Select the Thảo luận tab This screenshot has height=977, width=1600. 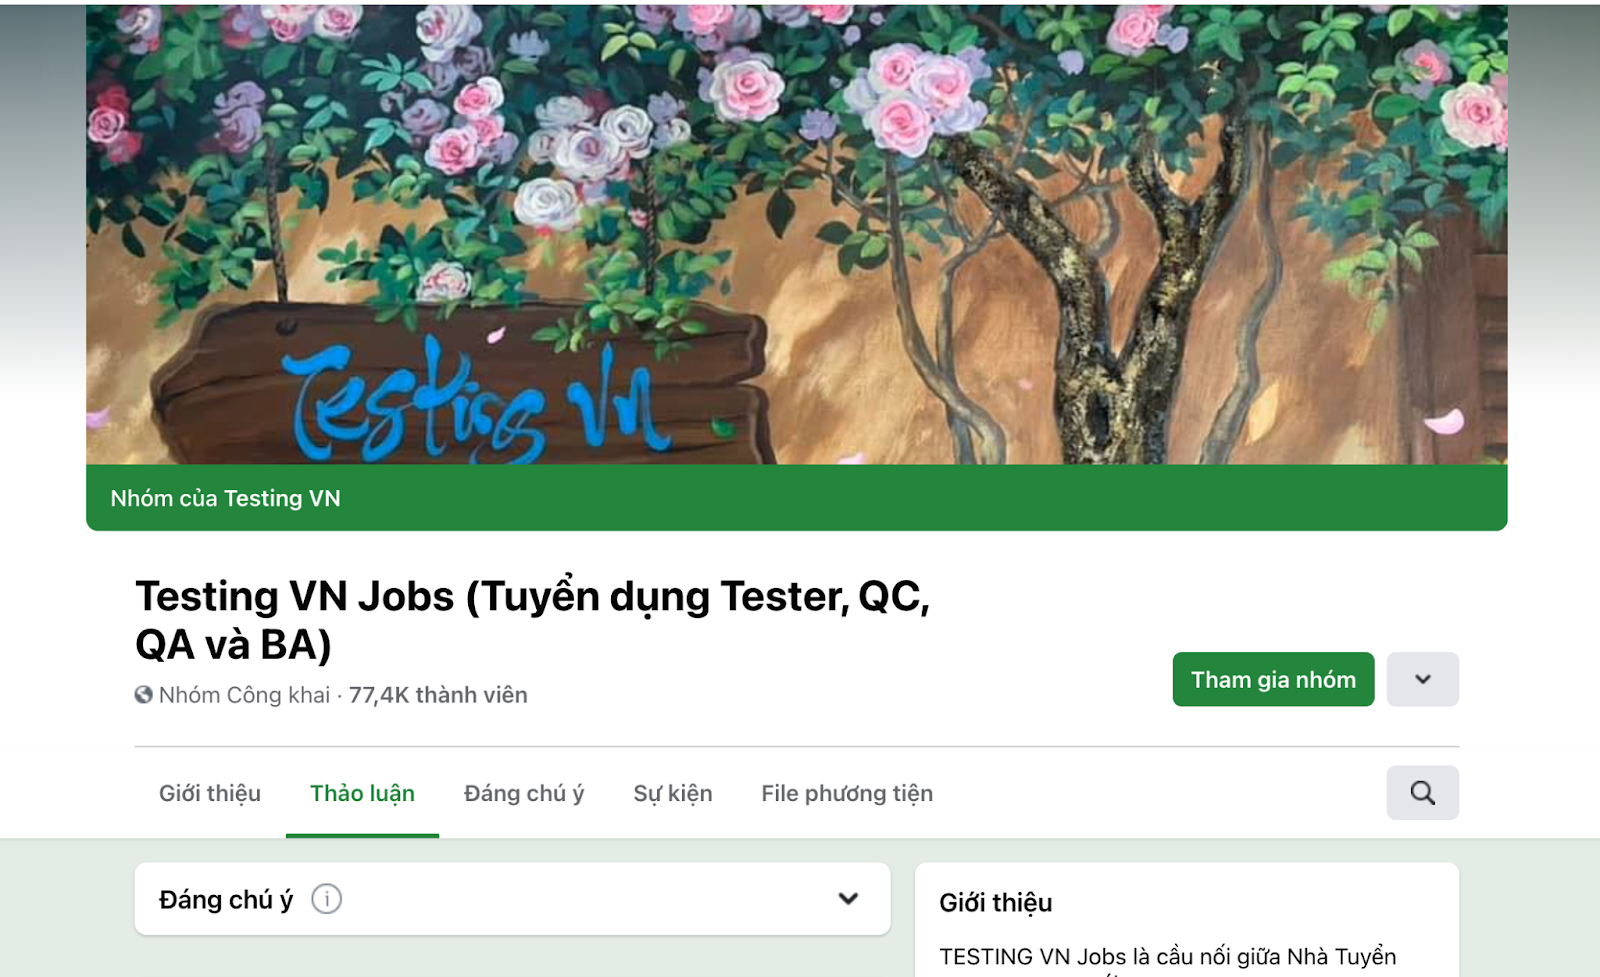pos(362,793)
